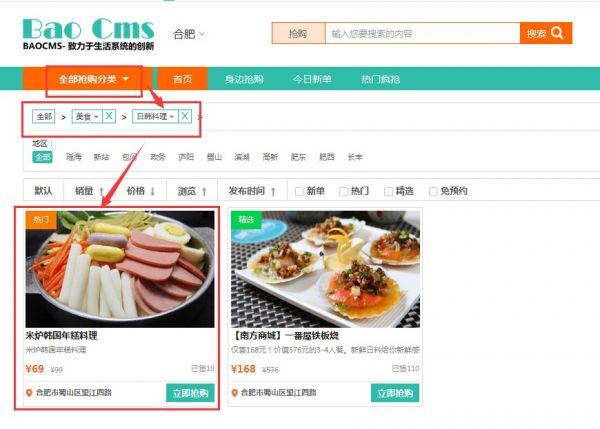The width and height of the screenshot is (600, 429).
Task: Sort by 发布时间 arrow
Action: click(273, 191)
